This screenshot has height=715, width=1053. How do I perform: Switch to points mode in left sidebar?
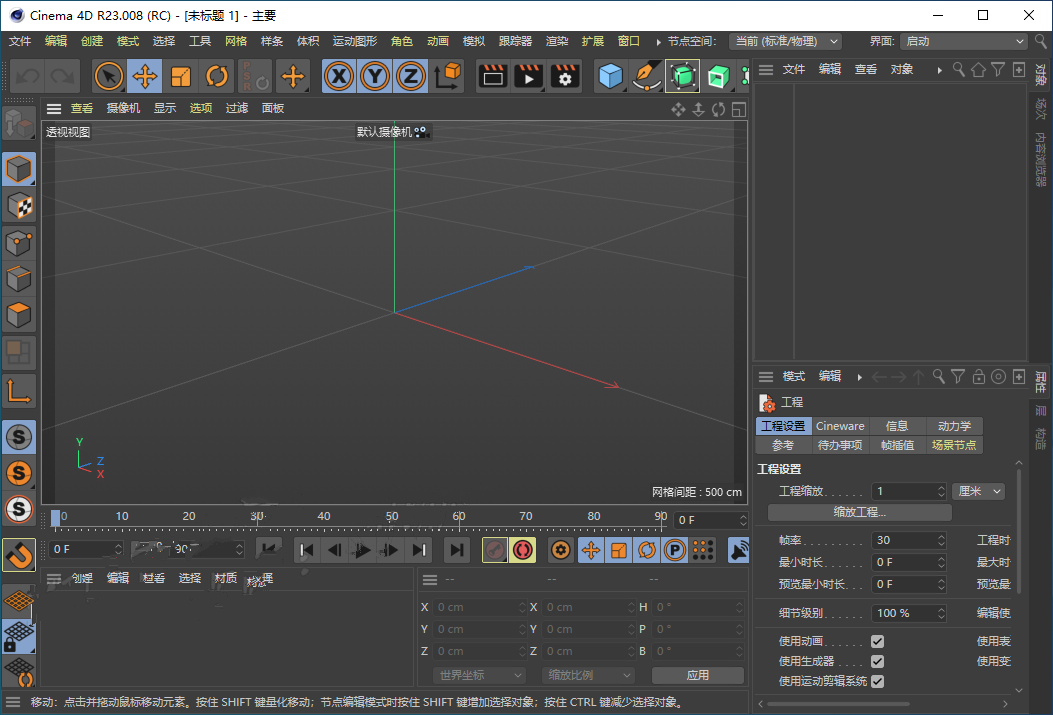tap(19, 242)
